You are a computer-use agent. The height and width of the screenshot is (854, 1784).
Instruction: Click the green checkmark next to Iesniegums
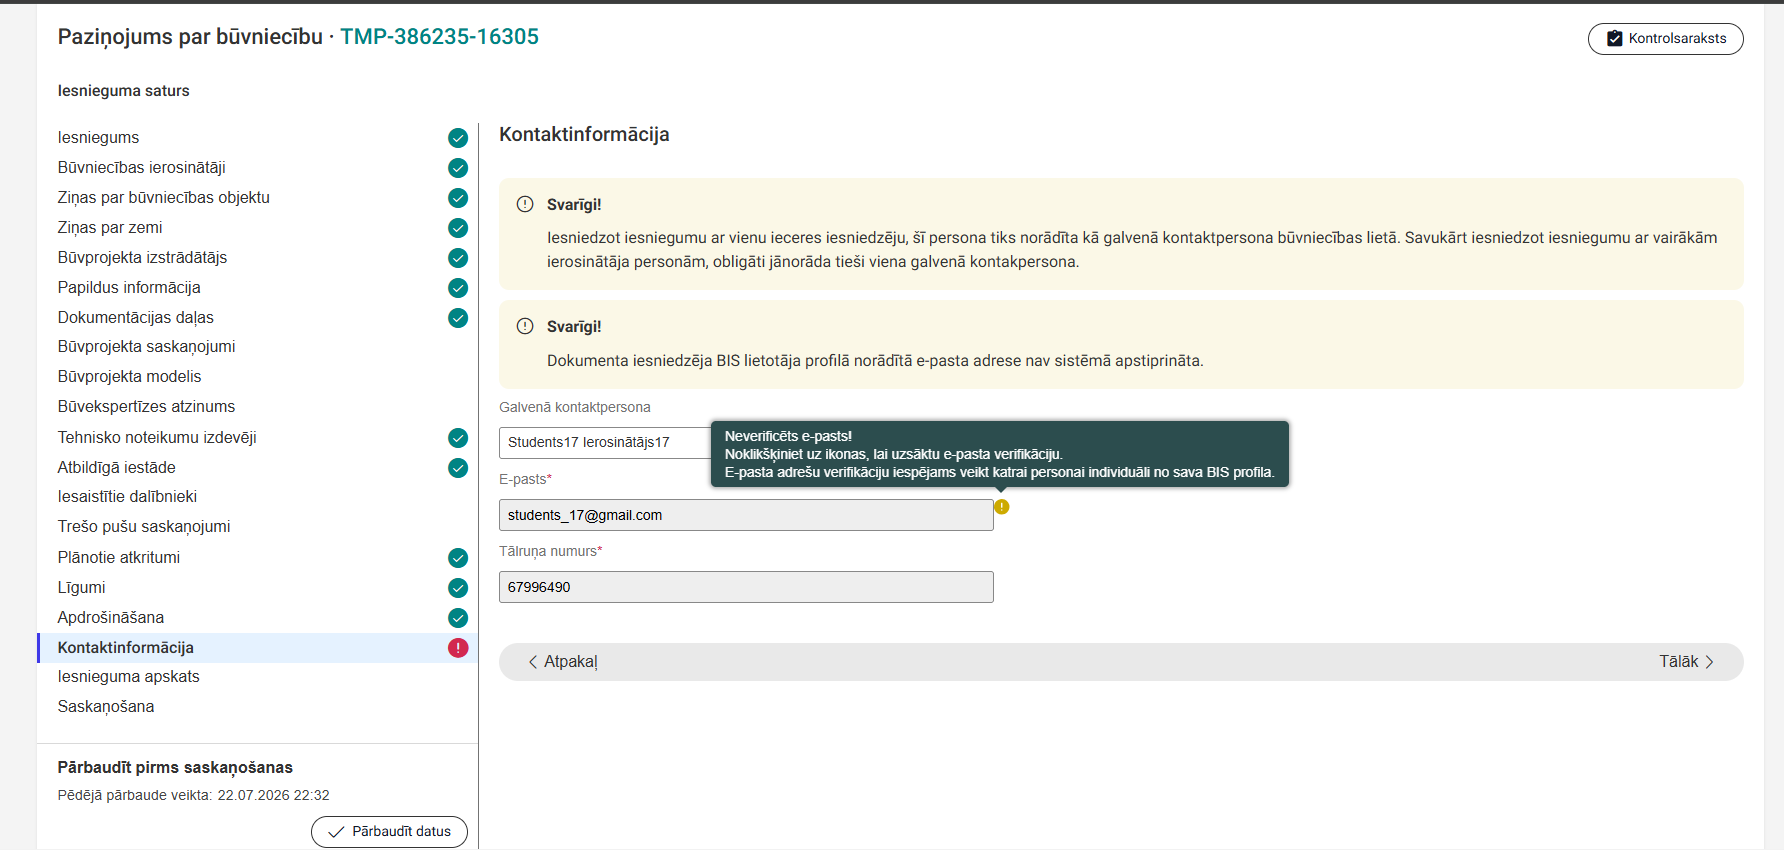458,138
